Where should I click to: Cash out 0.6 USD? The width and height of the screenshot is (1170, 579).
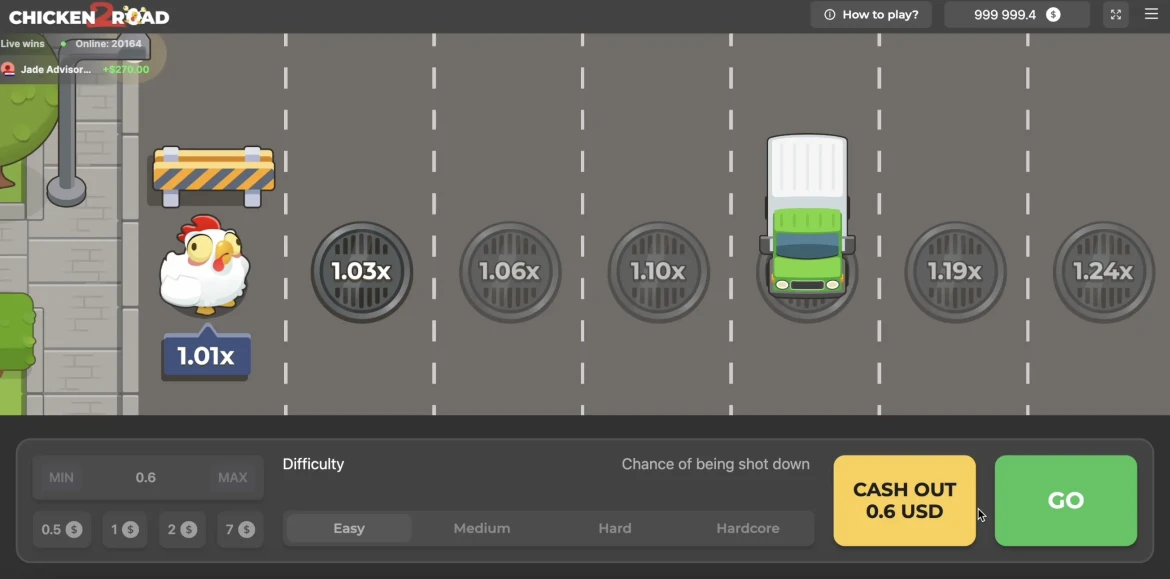(904, 501)
